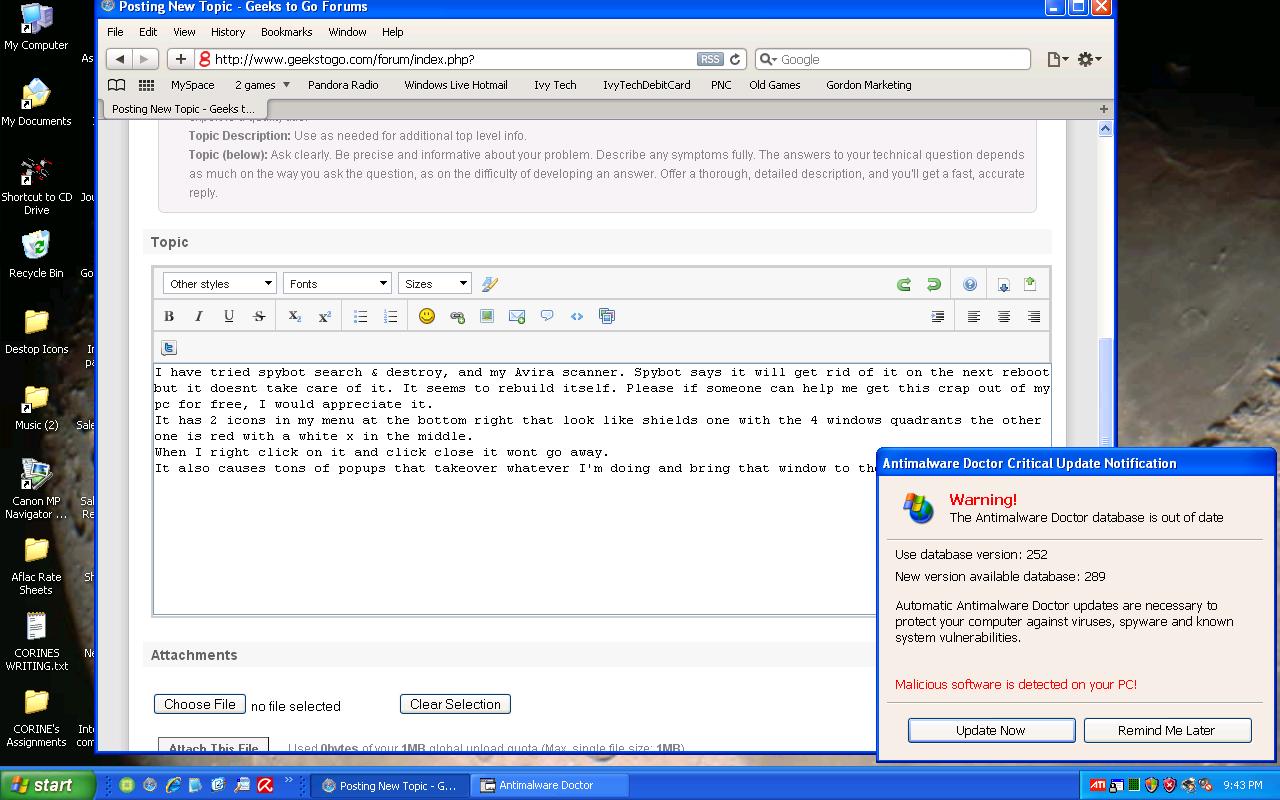
Task: Go back to the previous page
Action: [119, 59]
